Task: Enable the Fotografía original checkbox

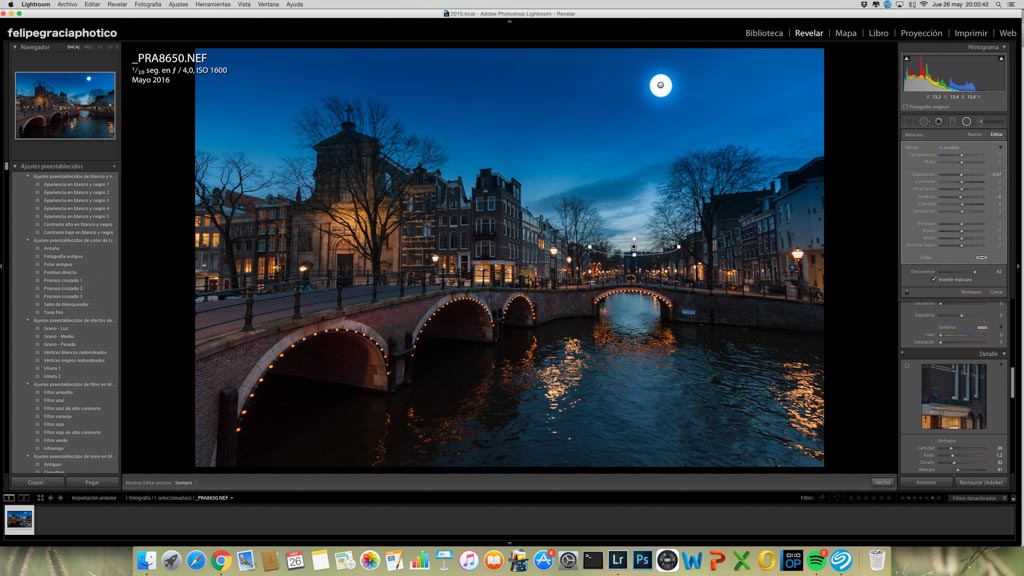Action: click(905, 106)
